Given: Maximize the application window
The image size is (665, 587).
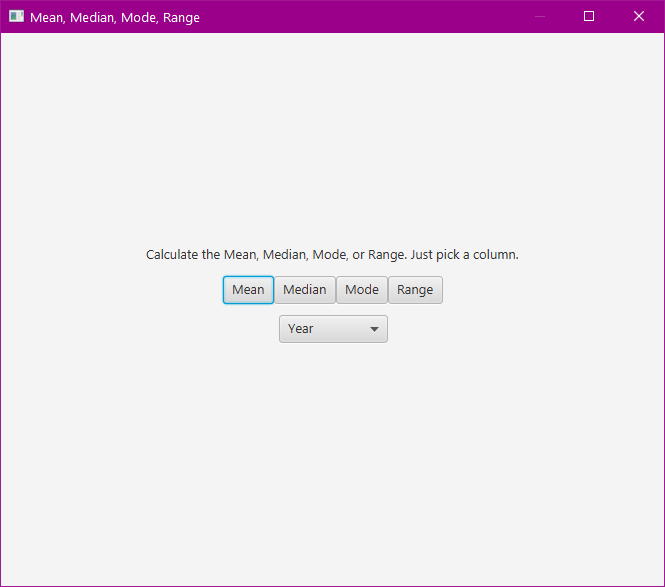Looking at the screenshot, I should pos(589,17).
